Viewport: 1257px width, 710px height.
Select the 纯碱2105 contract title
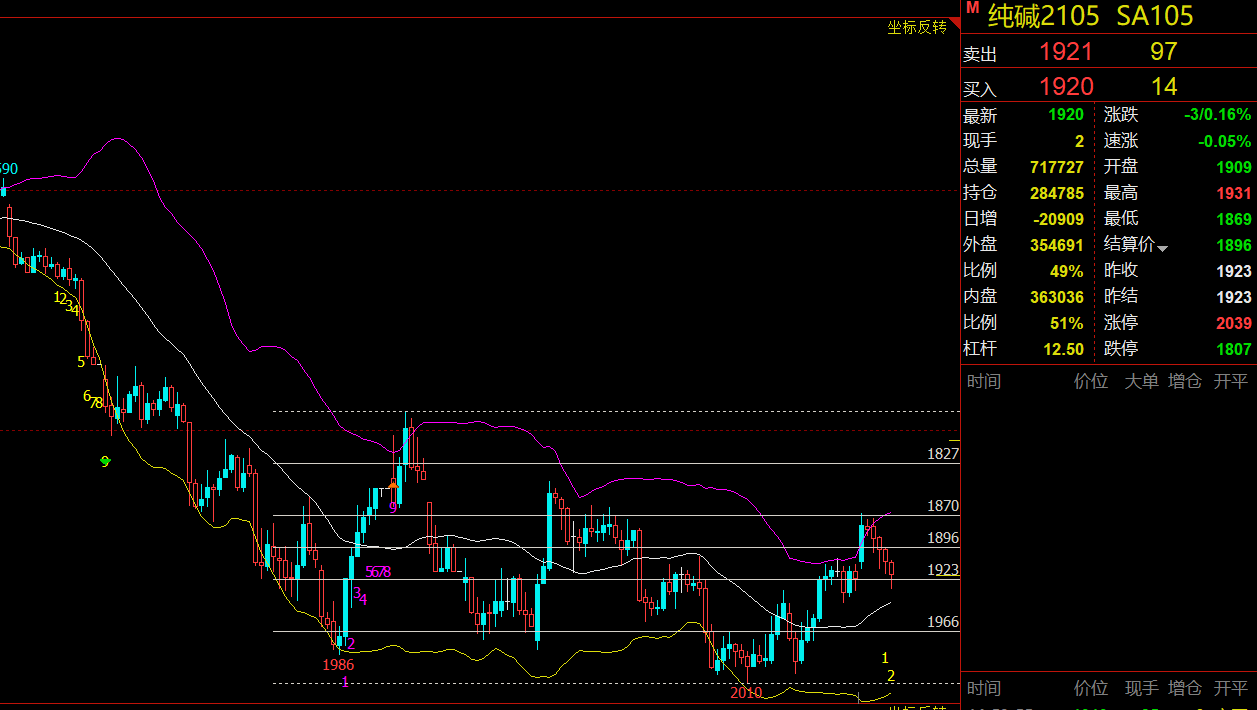(x=1044, y=16)
